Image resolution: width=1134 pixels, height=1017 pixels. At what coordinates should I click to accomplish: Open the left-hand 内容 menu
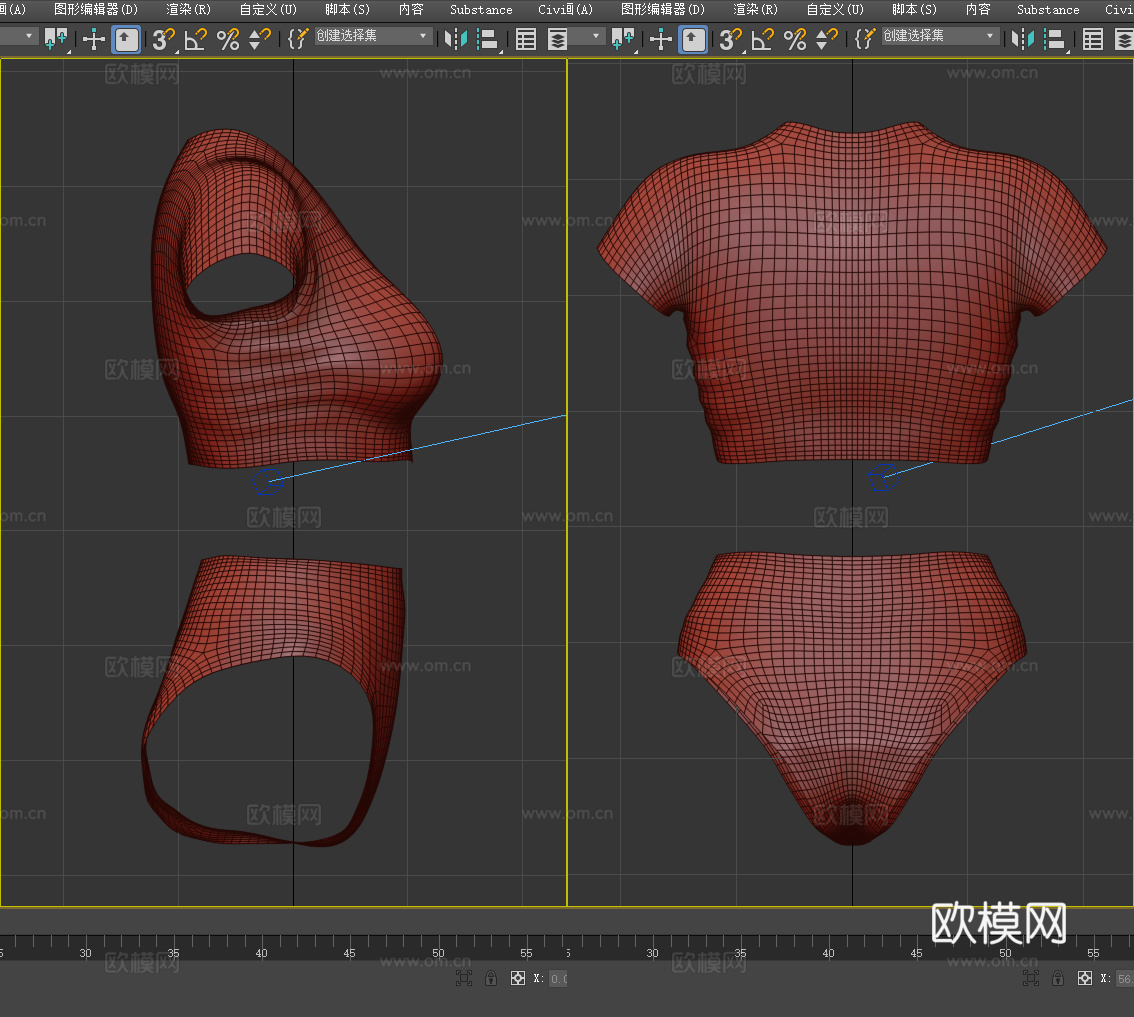tap(412, 9)
